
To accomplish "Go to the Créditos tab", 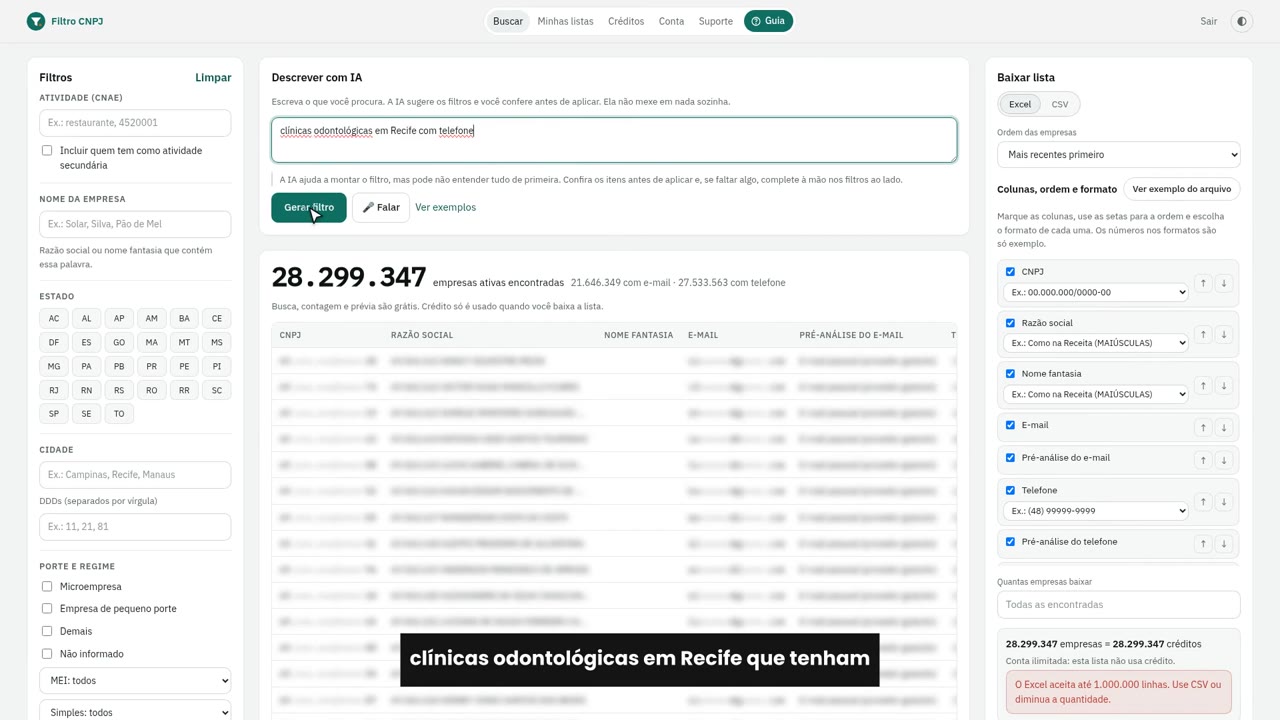I will coord(626,21).
